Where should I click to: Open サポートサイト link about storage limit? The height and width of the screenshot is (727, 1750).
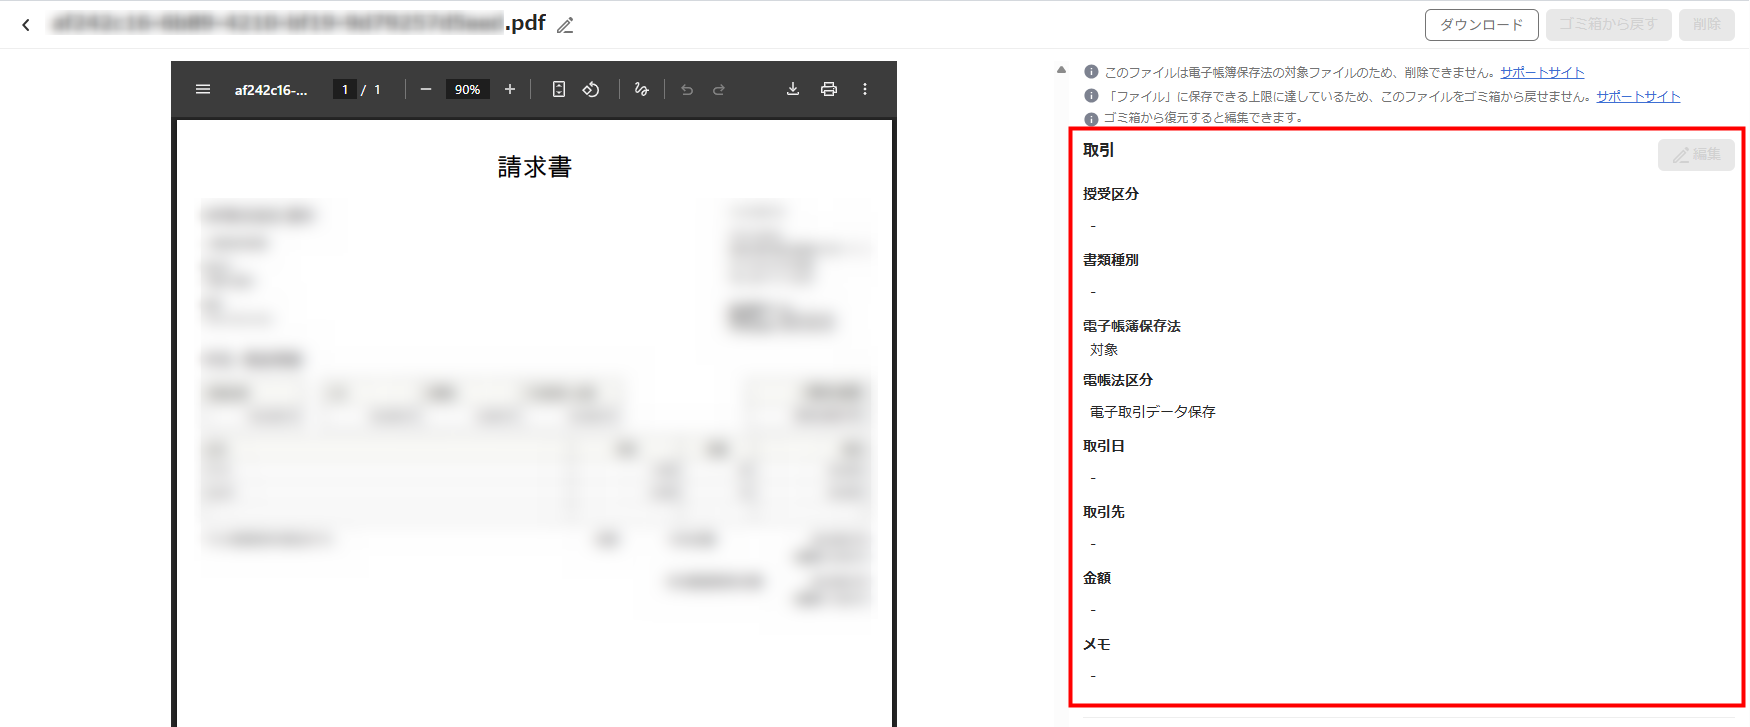pos(1638,96)
